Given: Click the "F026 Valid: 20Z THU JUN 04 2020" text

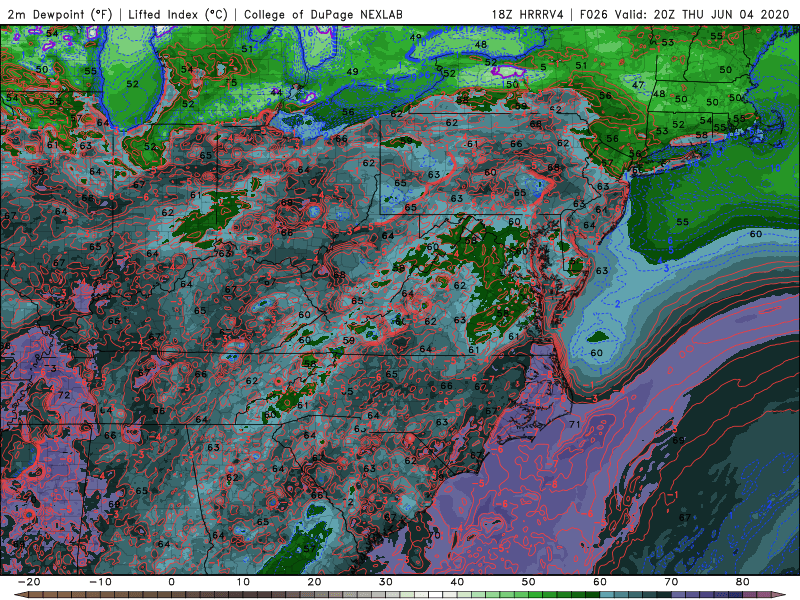Looking at the screenshot, I should click(685, 14).
